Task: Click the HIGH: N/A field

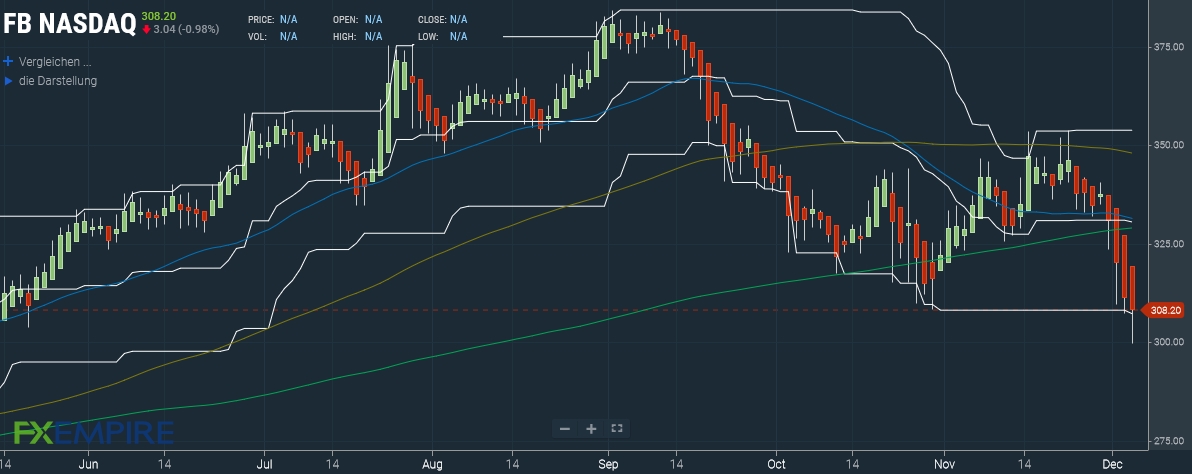Action: tap(357, 36)
